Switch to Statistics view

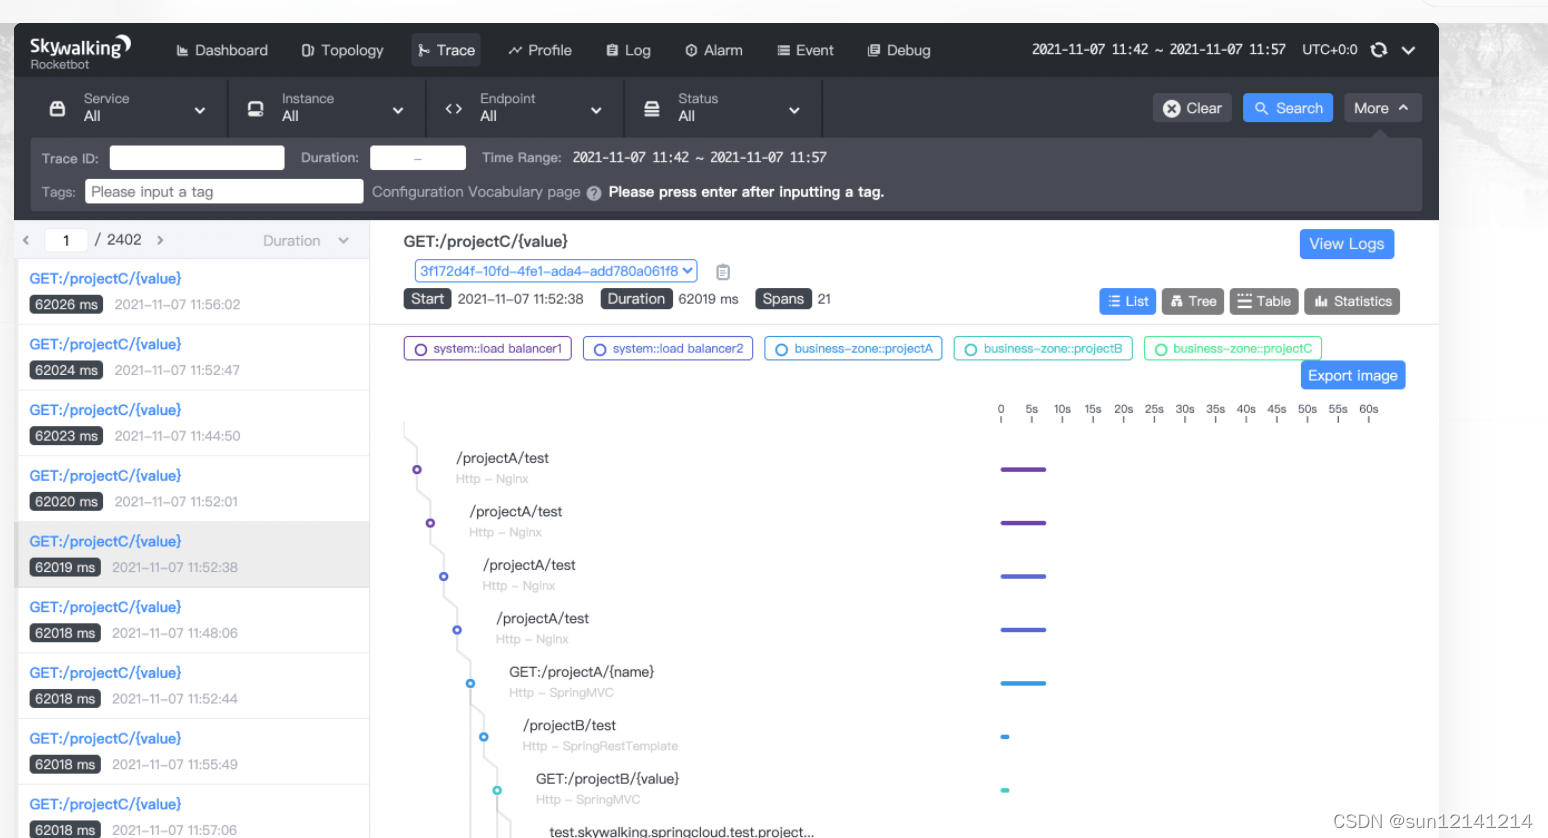[x=1352, y=301]
